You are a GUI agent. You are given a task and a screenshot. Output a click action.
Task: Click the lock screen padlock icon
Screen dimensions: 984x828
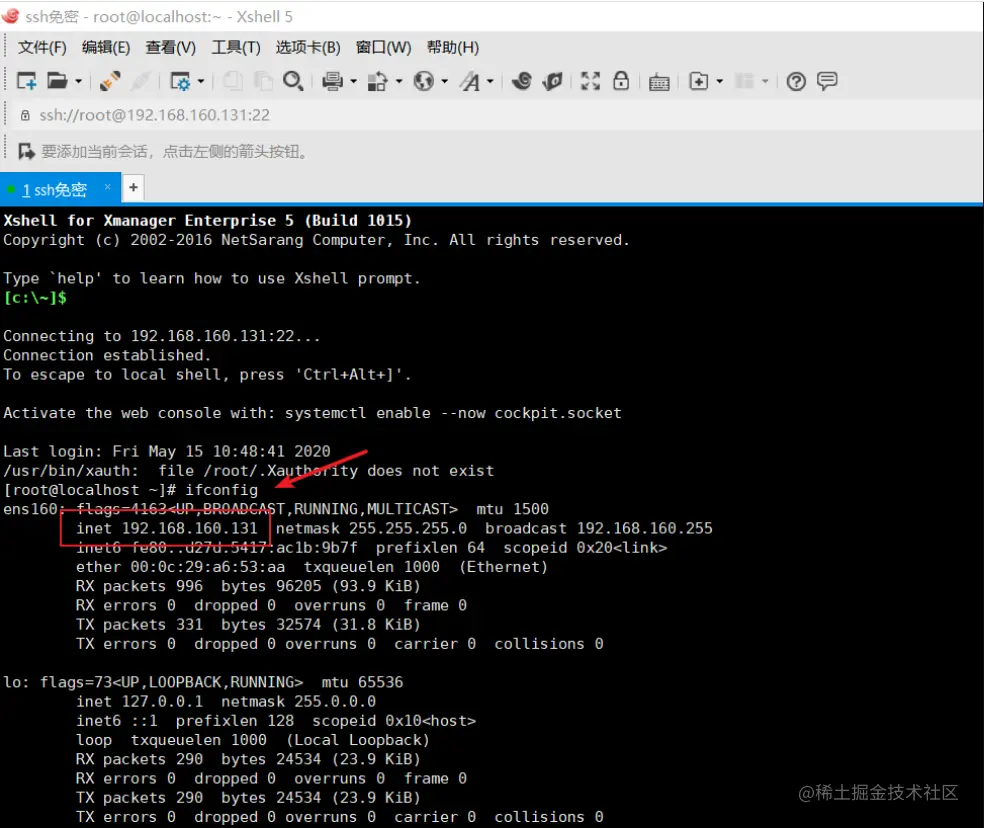pyautogui.click(x=621, y=80)
